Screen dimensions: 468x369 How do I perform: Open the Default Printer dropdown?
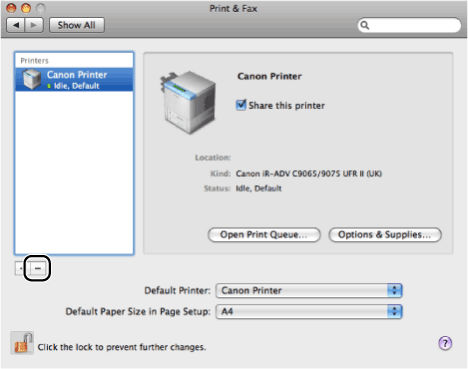click(x=309, y=291)
